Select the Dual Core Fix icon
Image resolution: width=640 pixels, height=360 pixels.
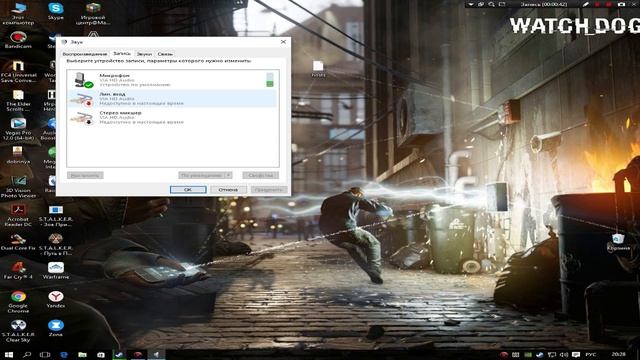[18, 242]
